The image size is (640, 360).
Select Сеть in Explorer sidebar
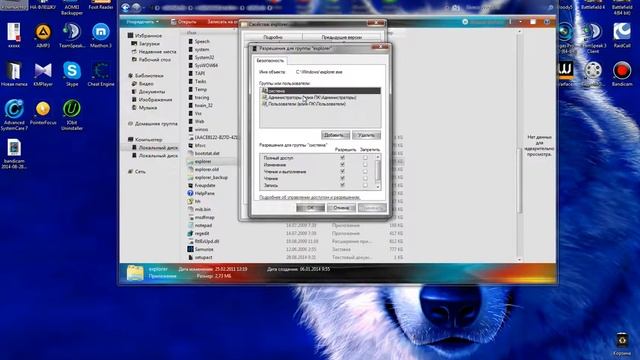137,171
